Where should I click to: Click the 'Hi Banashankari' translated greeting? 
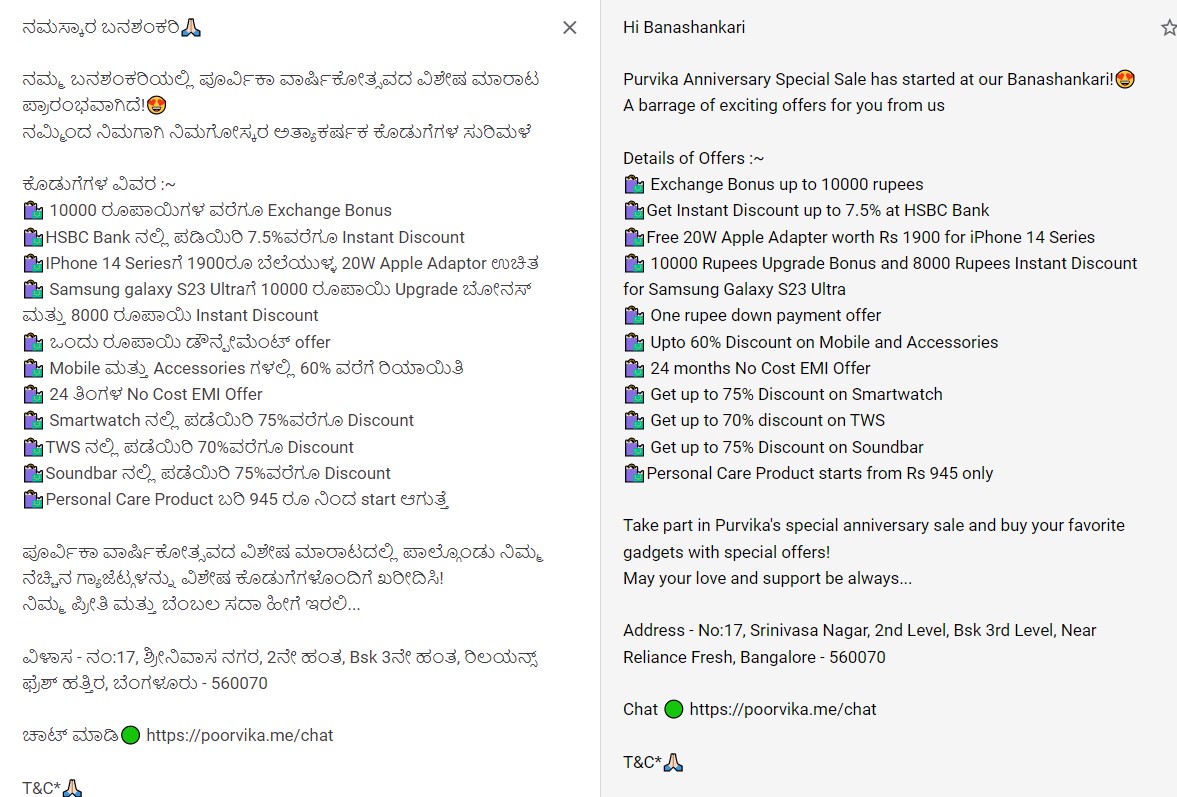tap(684, 27)
